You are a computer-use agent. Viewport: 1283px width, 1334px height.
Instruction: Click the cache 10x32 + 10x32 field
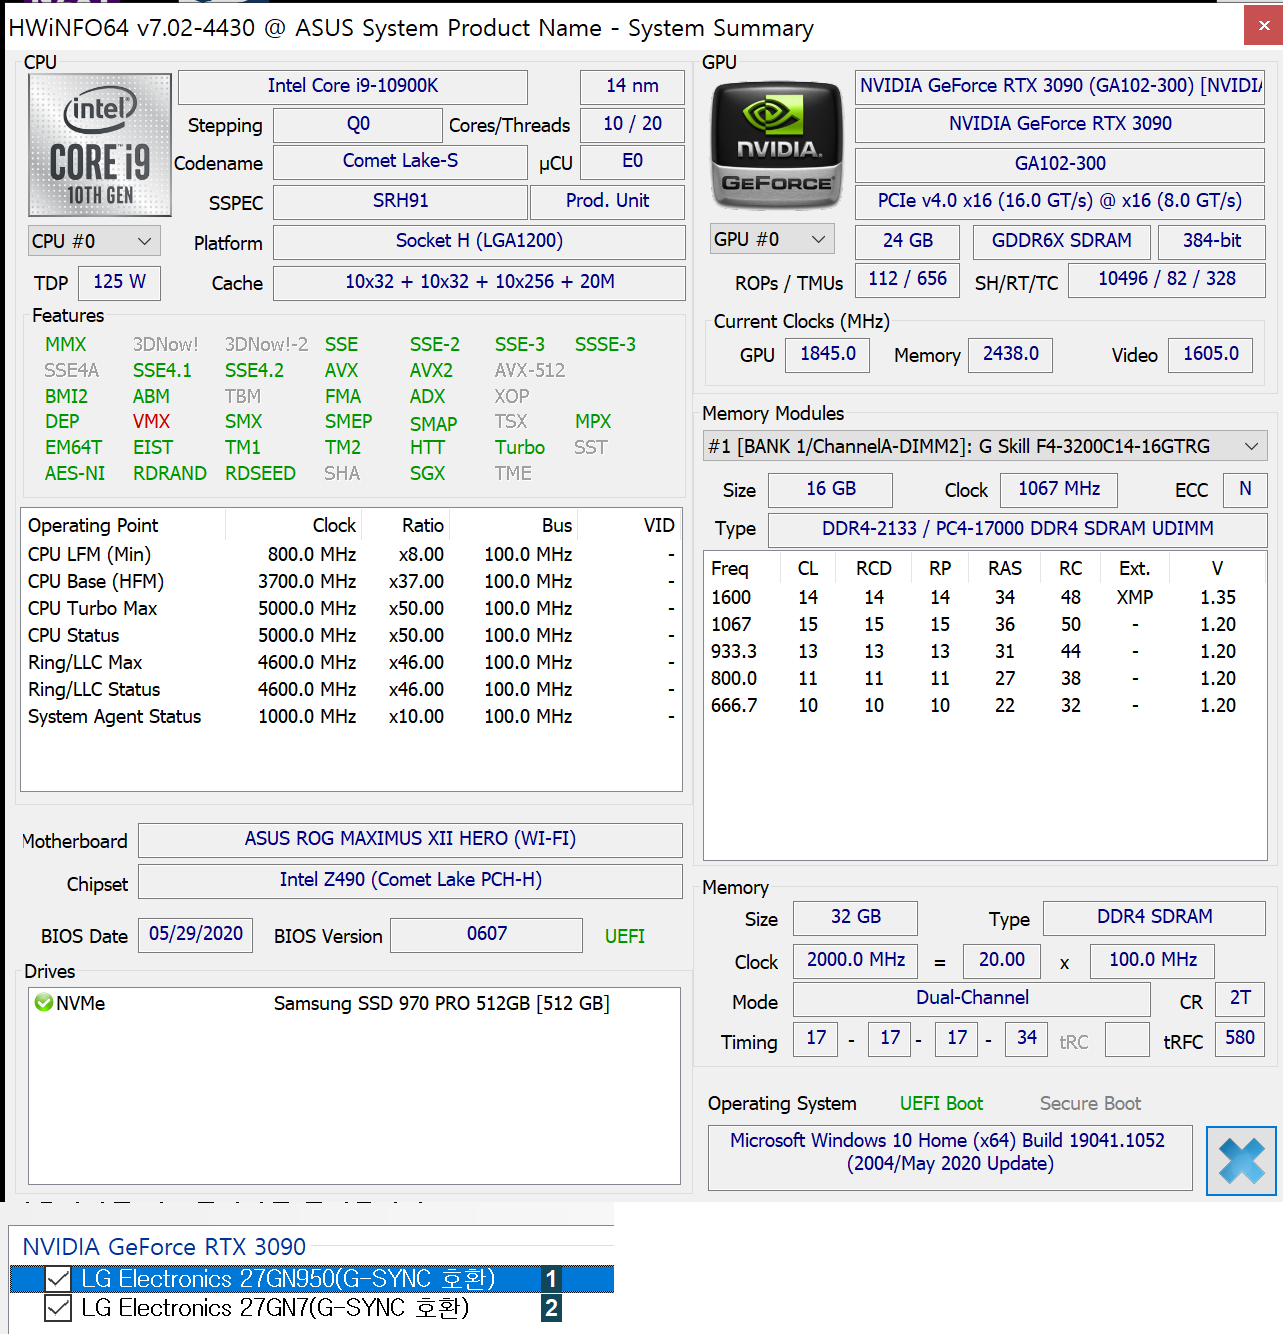[x=479, y=282]
